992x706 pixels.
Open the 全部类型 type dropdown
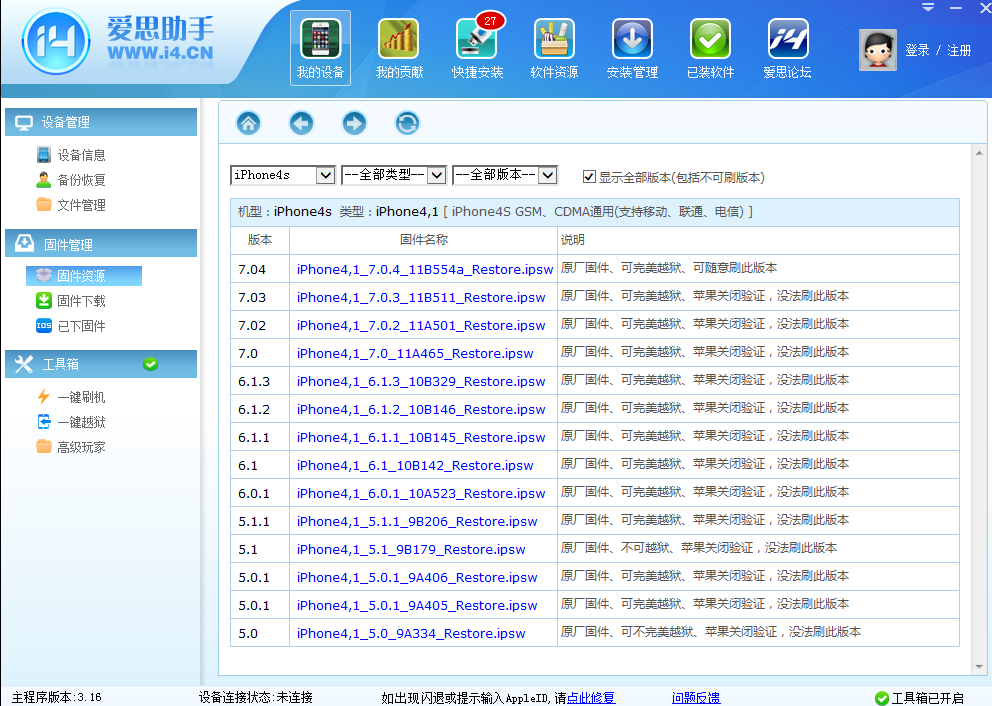tap(394, 175)
